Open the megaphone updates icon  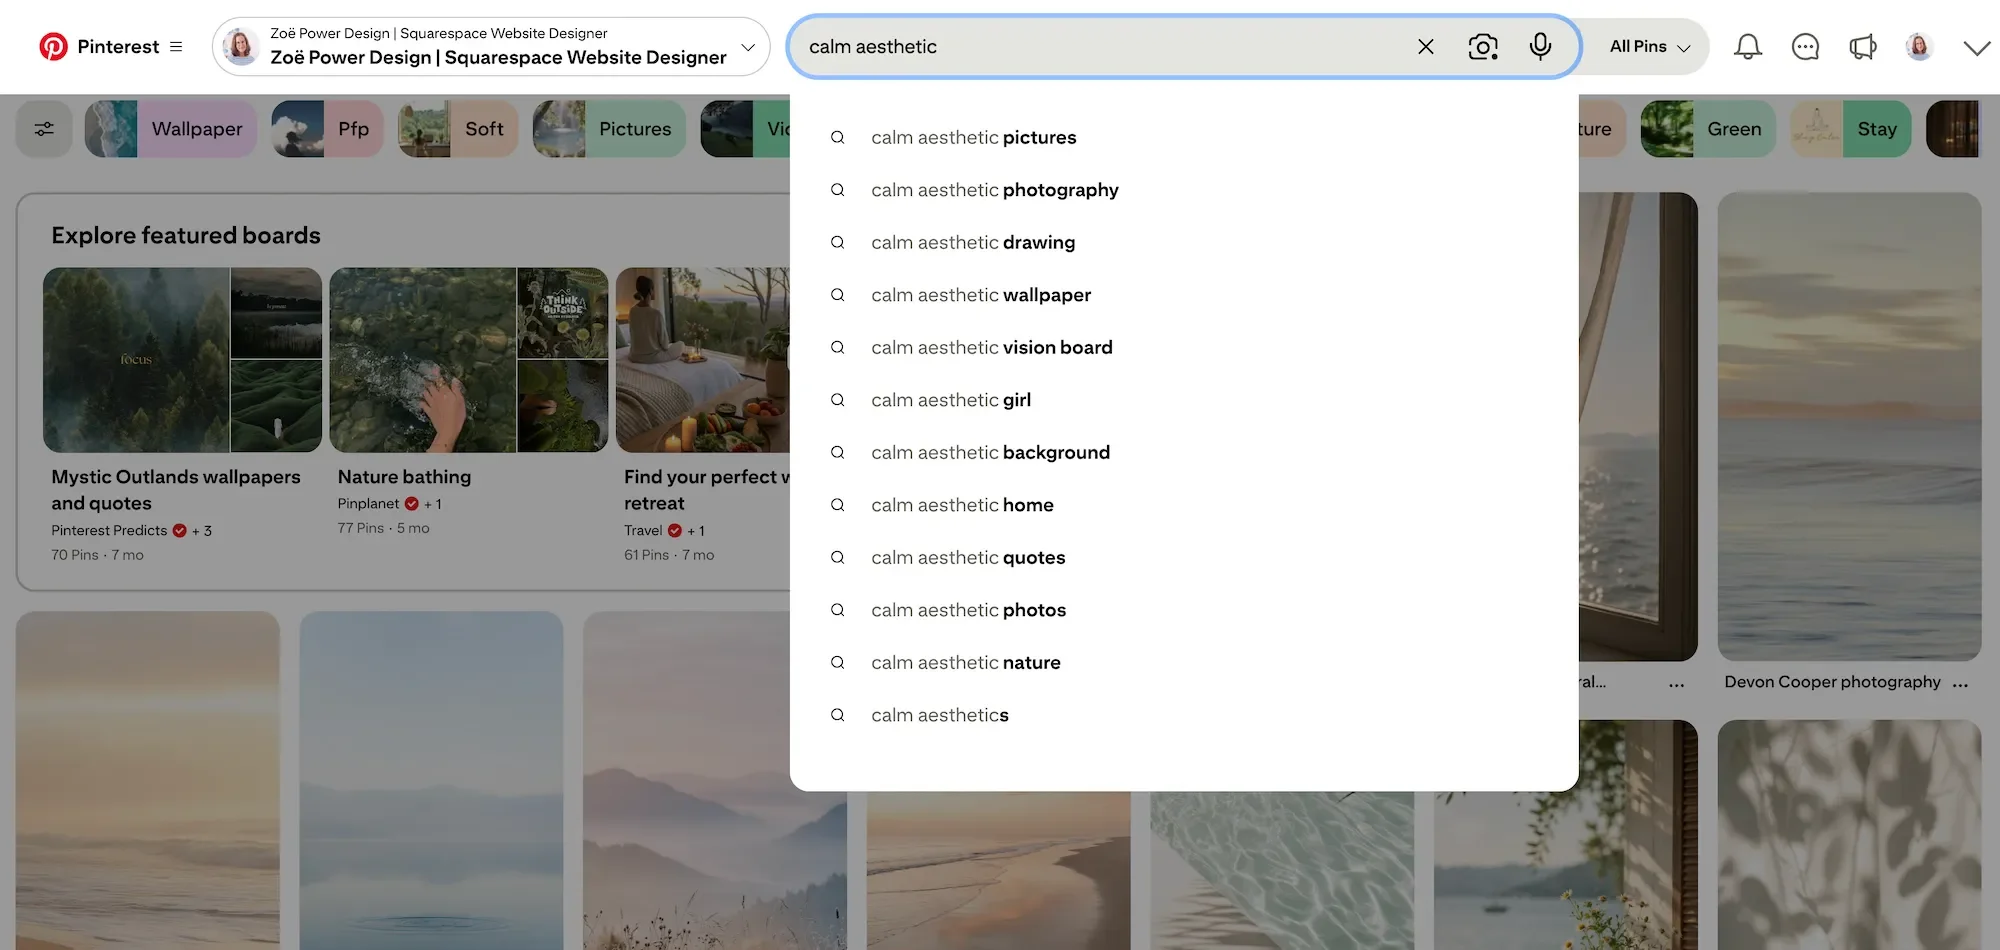tap(1862, 47)
